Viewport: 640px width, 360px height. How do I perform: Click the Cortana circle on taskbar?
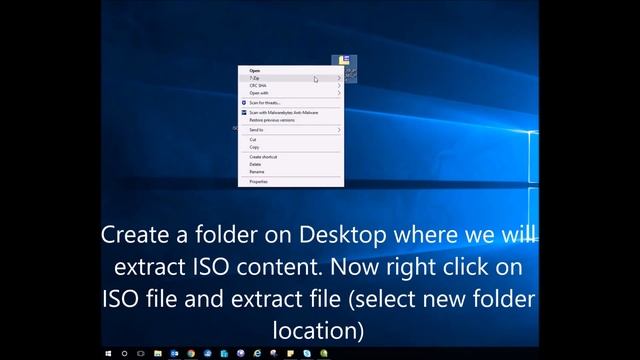tap(124, 353)
